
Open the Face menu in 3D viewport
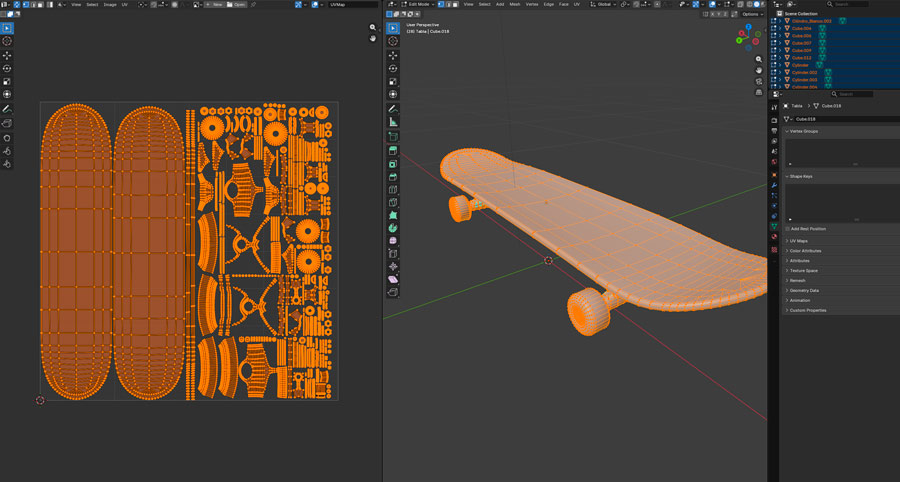click(564, 4)
